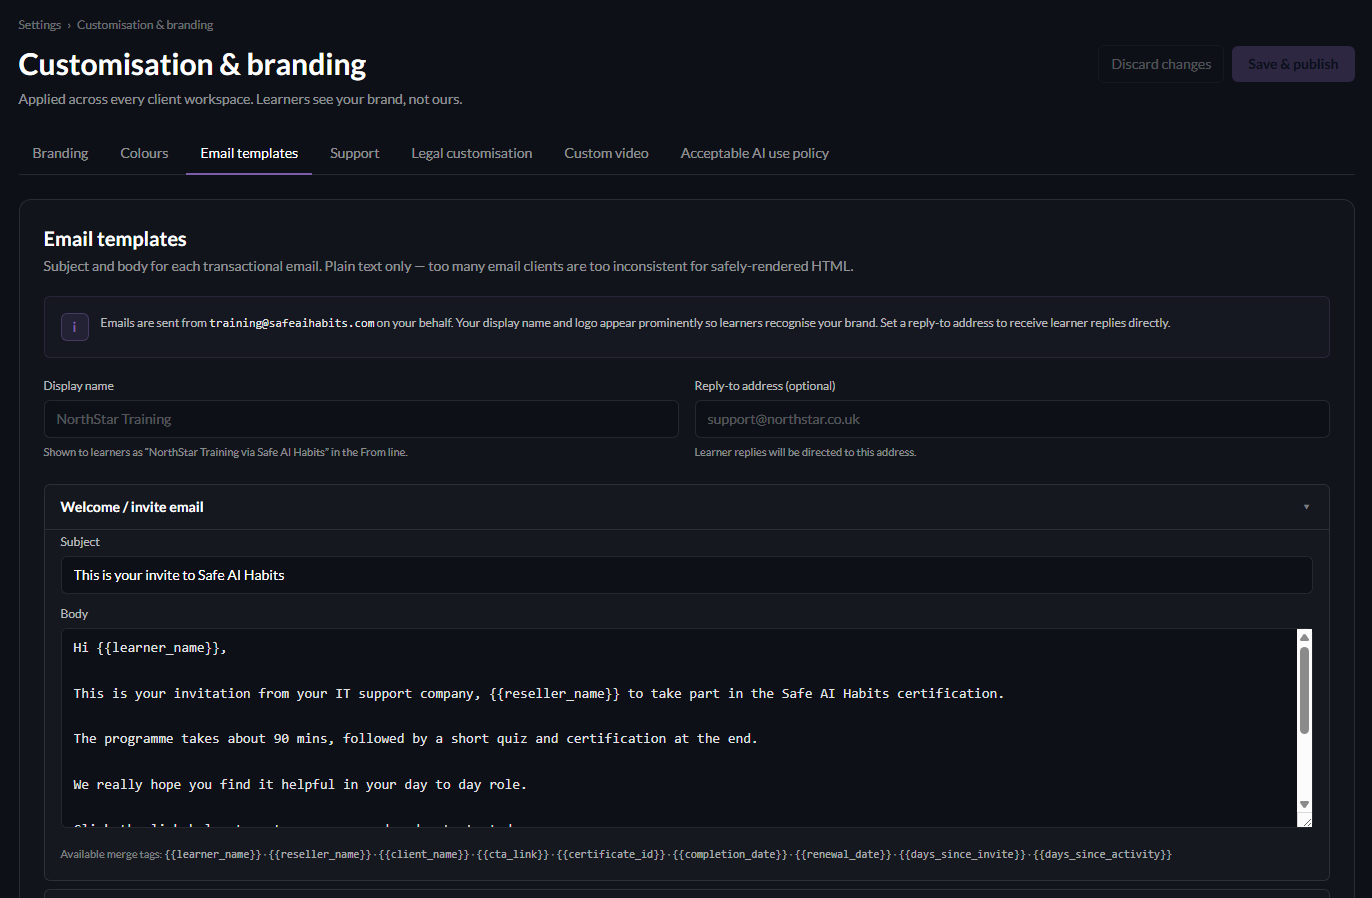Click the {{completion_date}} merge tag
This screenshot has width=1372, height=898.
(730, 854)
